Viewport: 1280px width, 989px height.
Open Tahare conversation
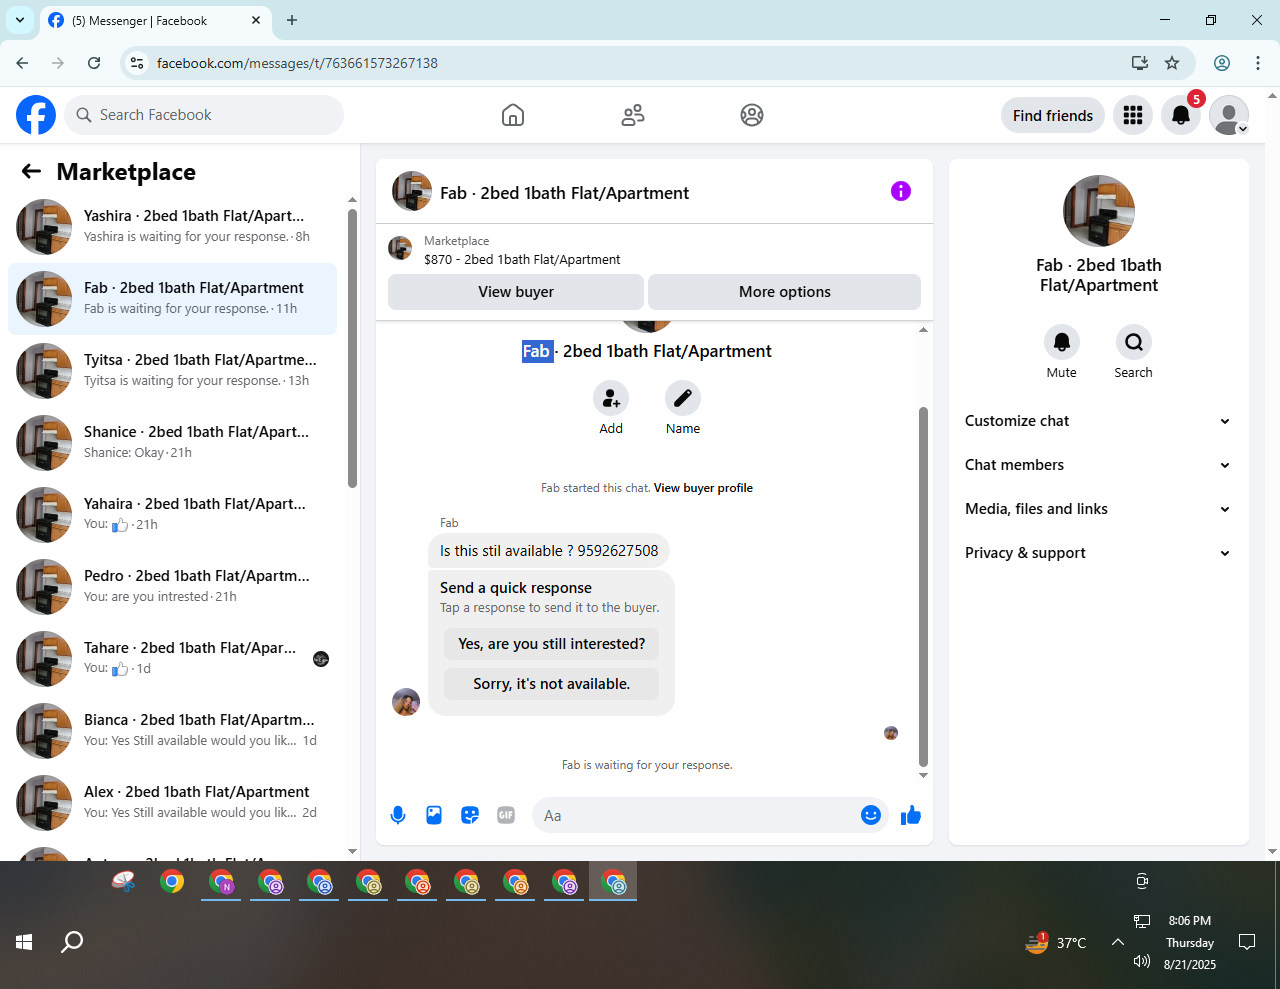[x=172, y=659]
